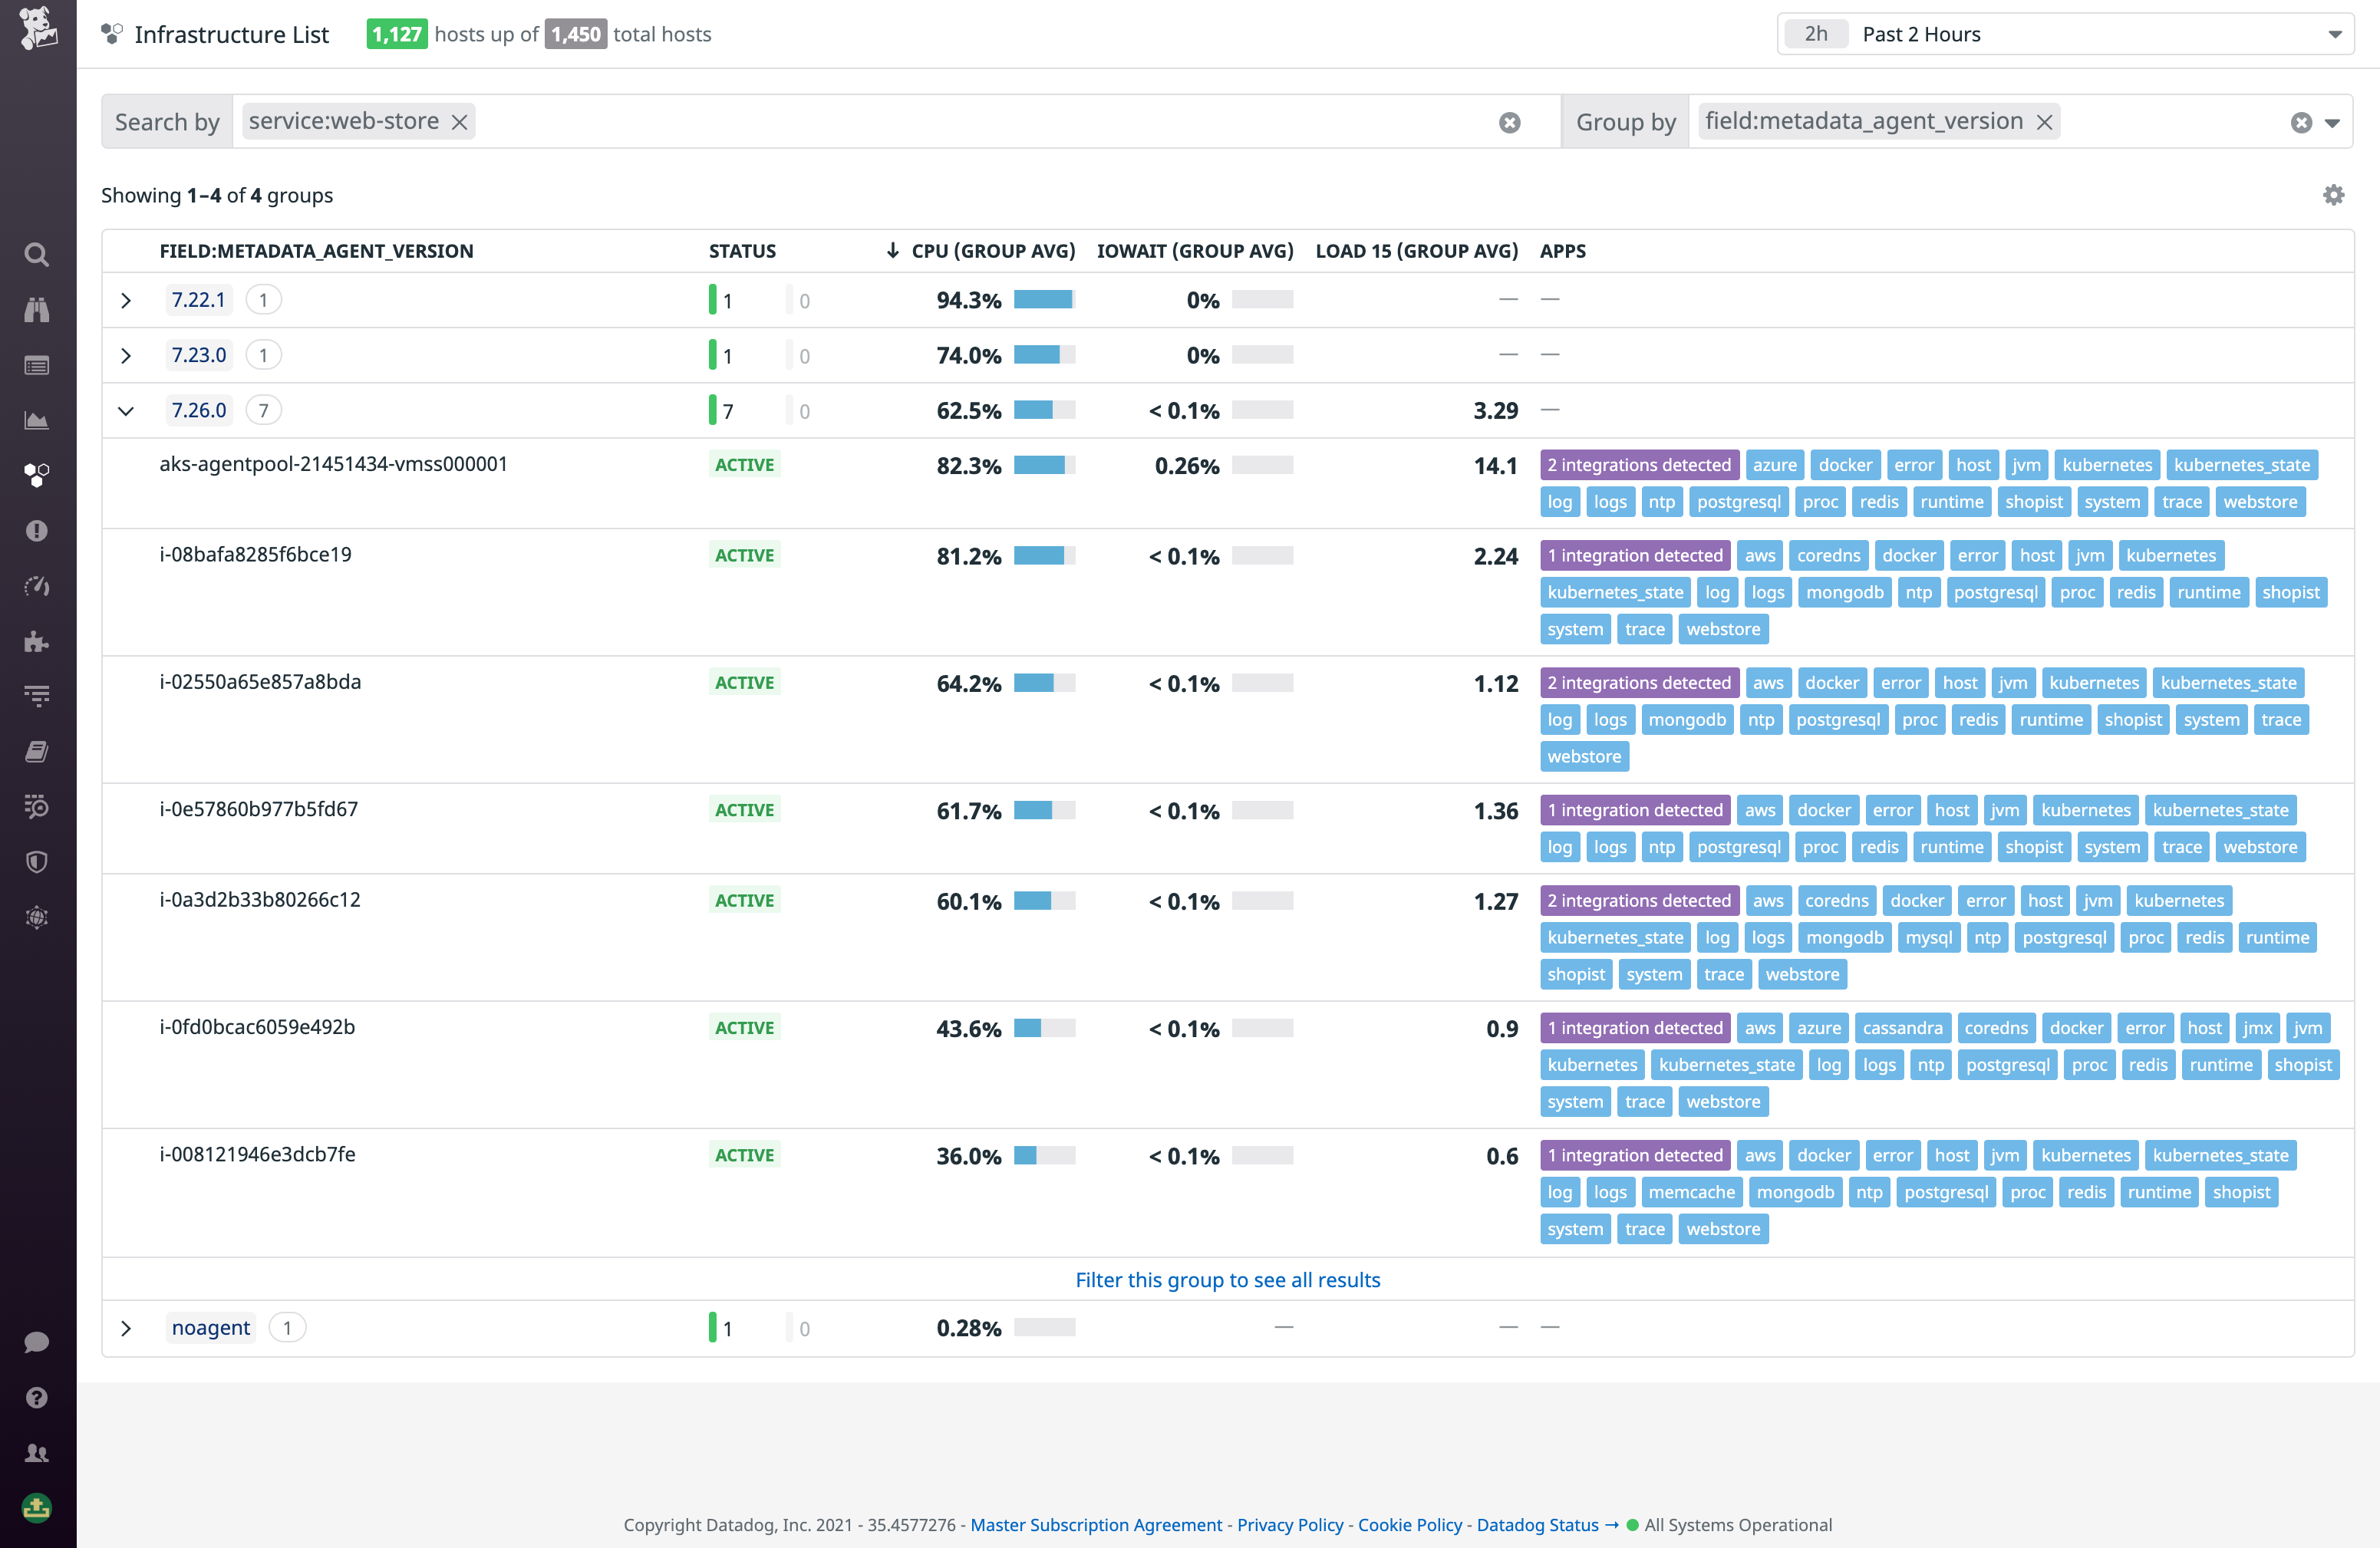Screen dimensions: 2380x1548
Task: Open table settings via the gear icon
Action: click(2334, 195)
